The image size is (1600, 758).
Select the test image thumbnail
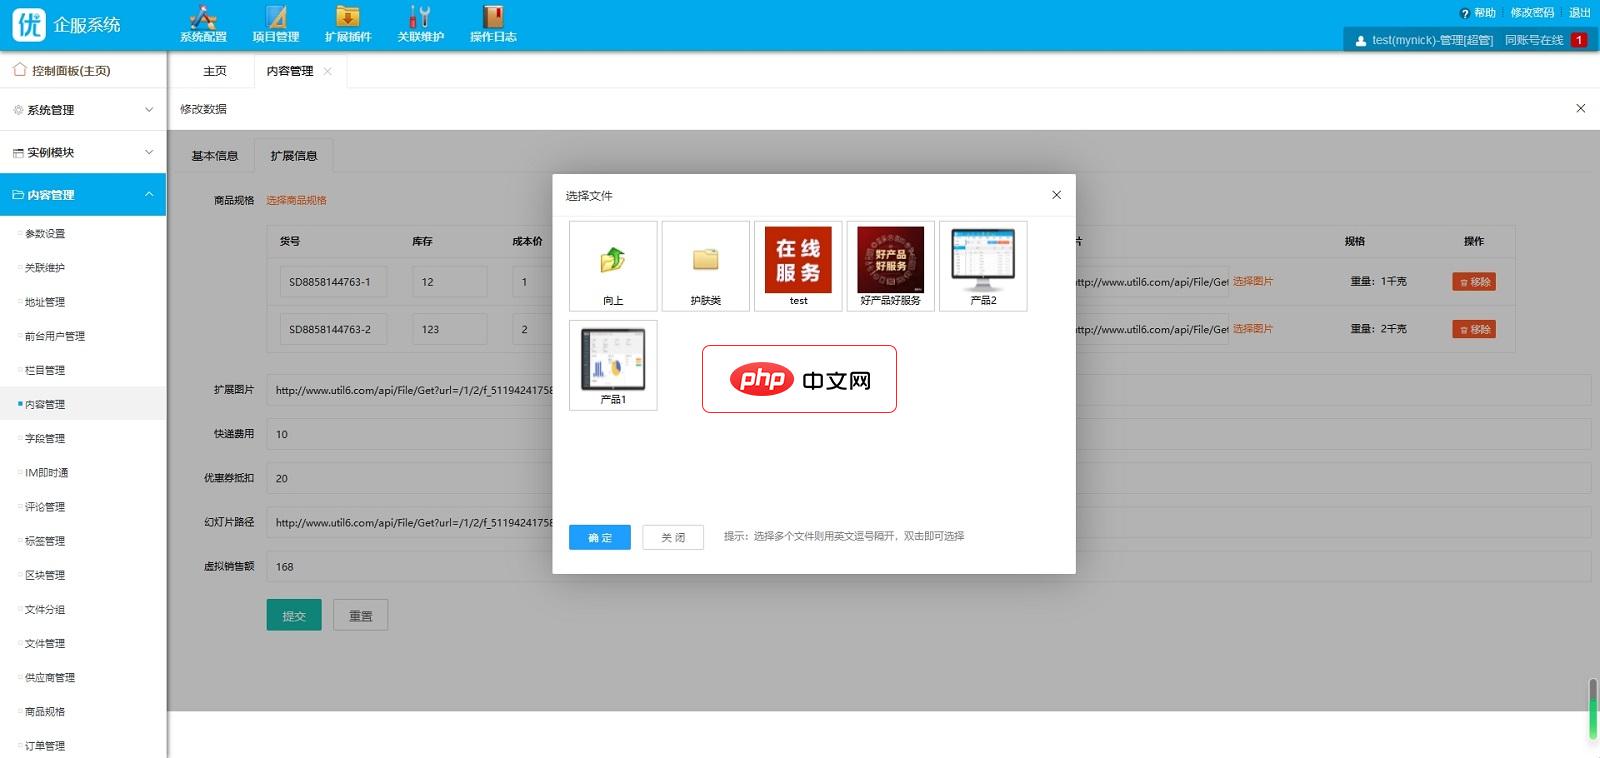click(798, 266)
